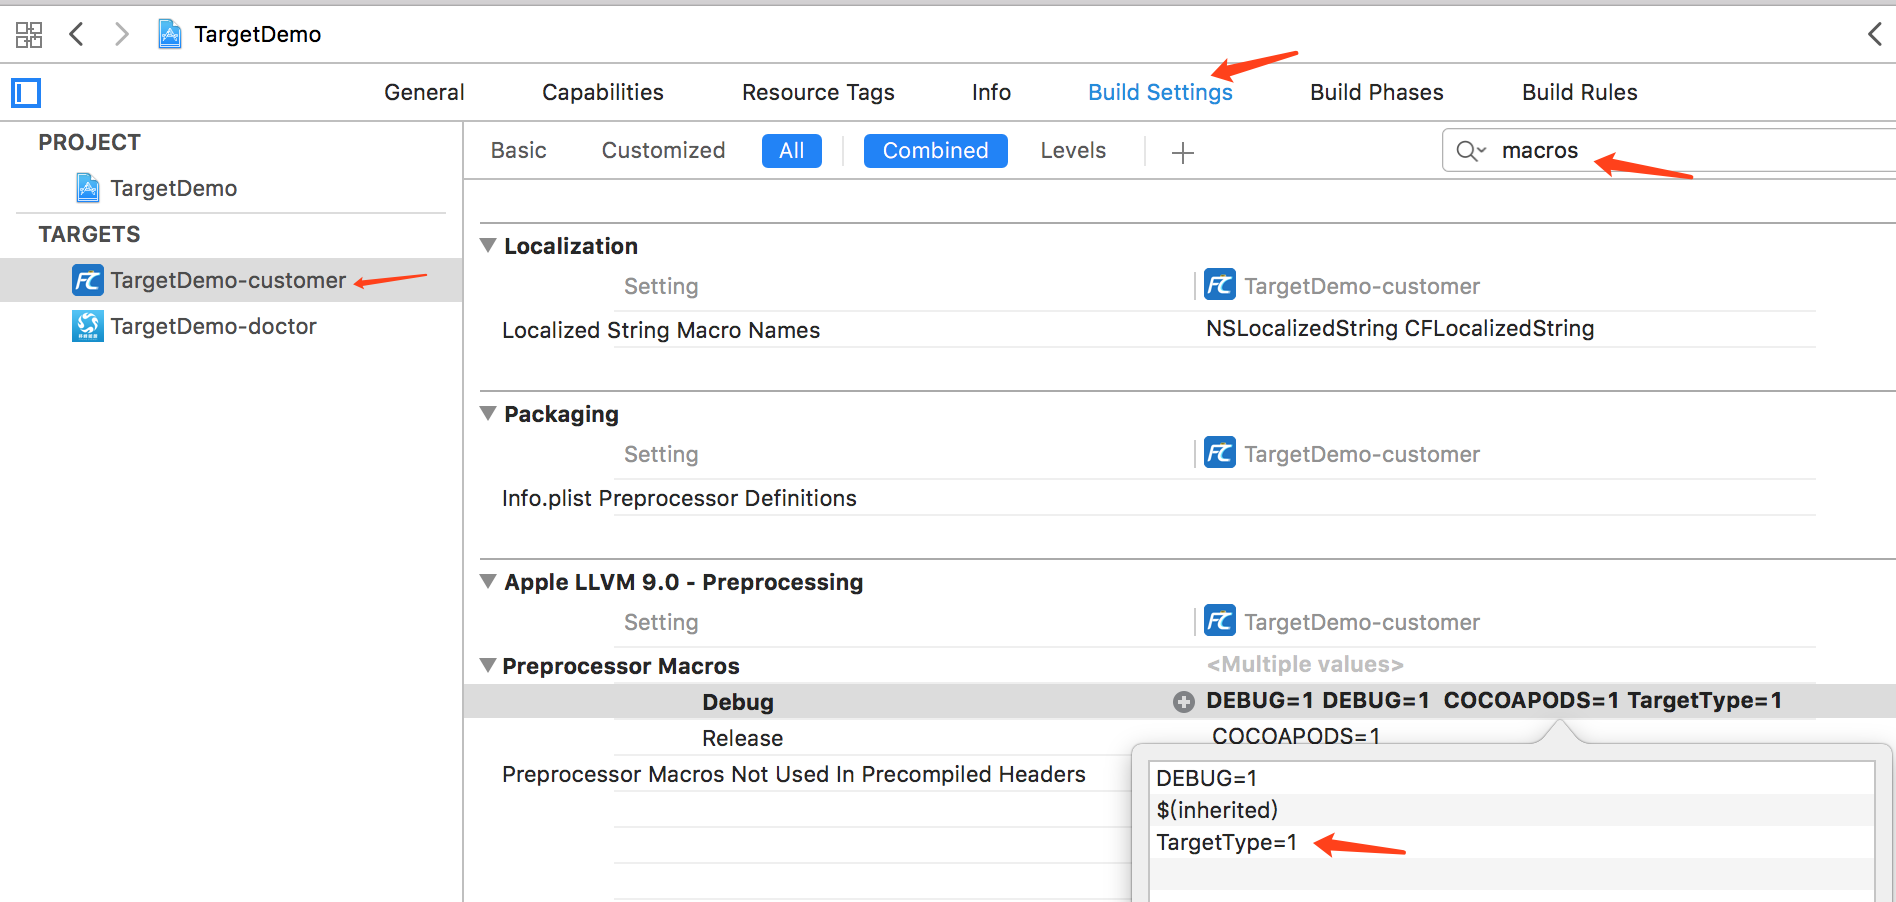Select Preprocessor Macros Not Used In Precompiled Headers
Screen dimensions: 1896x902
(x=794, y=774)
